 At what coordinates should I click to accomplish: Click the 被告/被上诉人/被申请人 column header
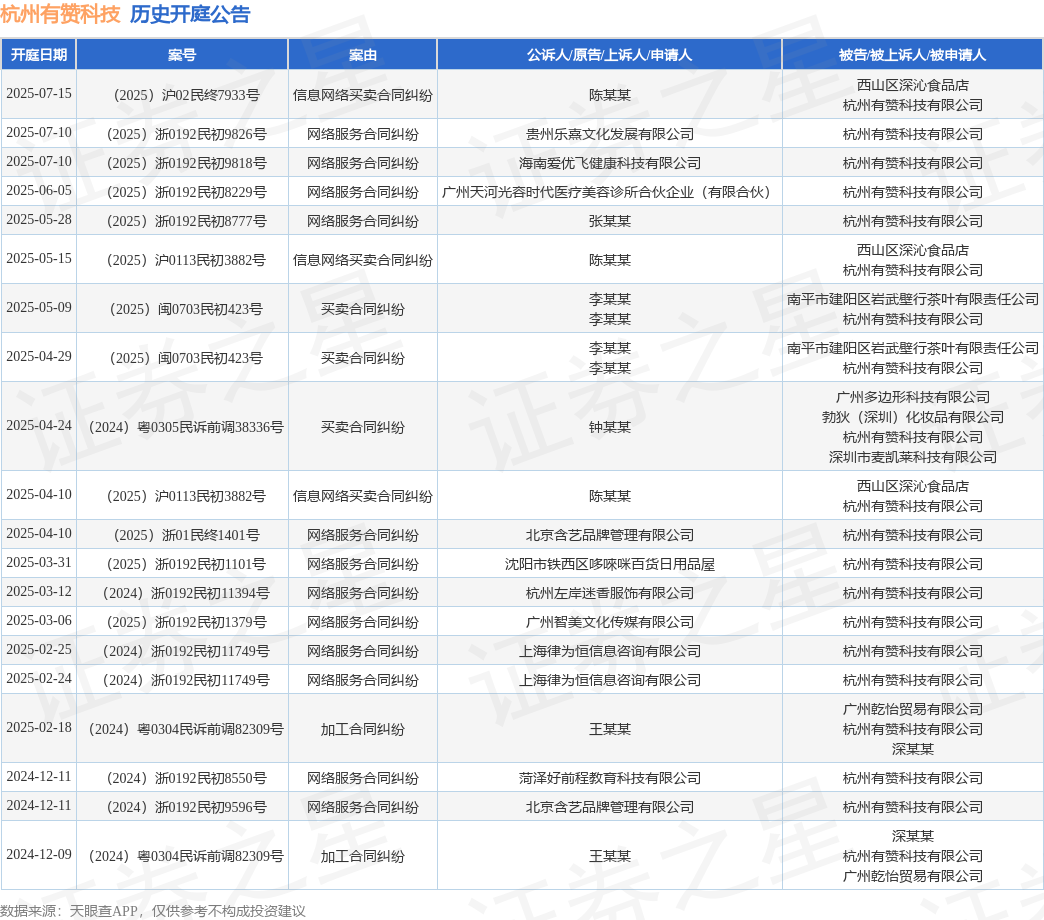(x=912, y=55)
